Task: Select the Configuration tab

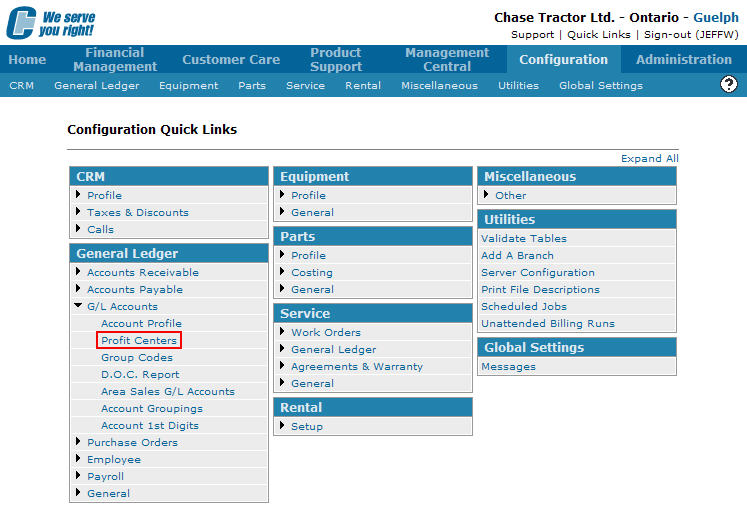Action: [x=564, y=60]
